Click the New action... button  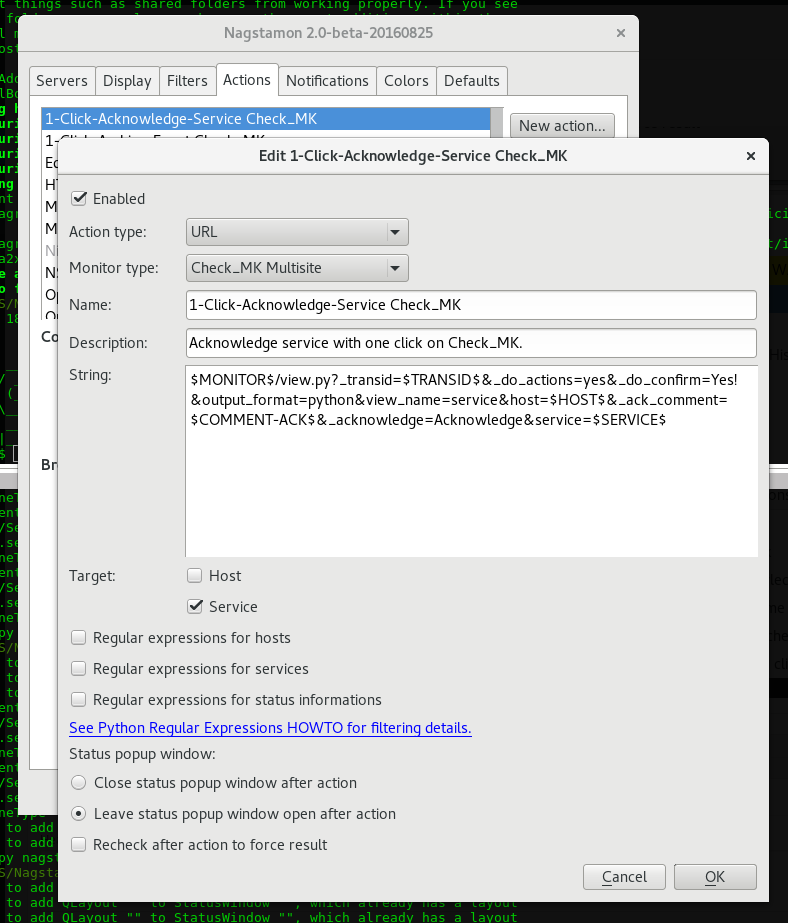[x=561, y=126]
